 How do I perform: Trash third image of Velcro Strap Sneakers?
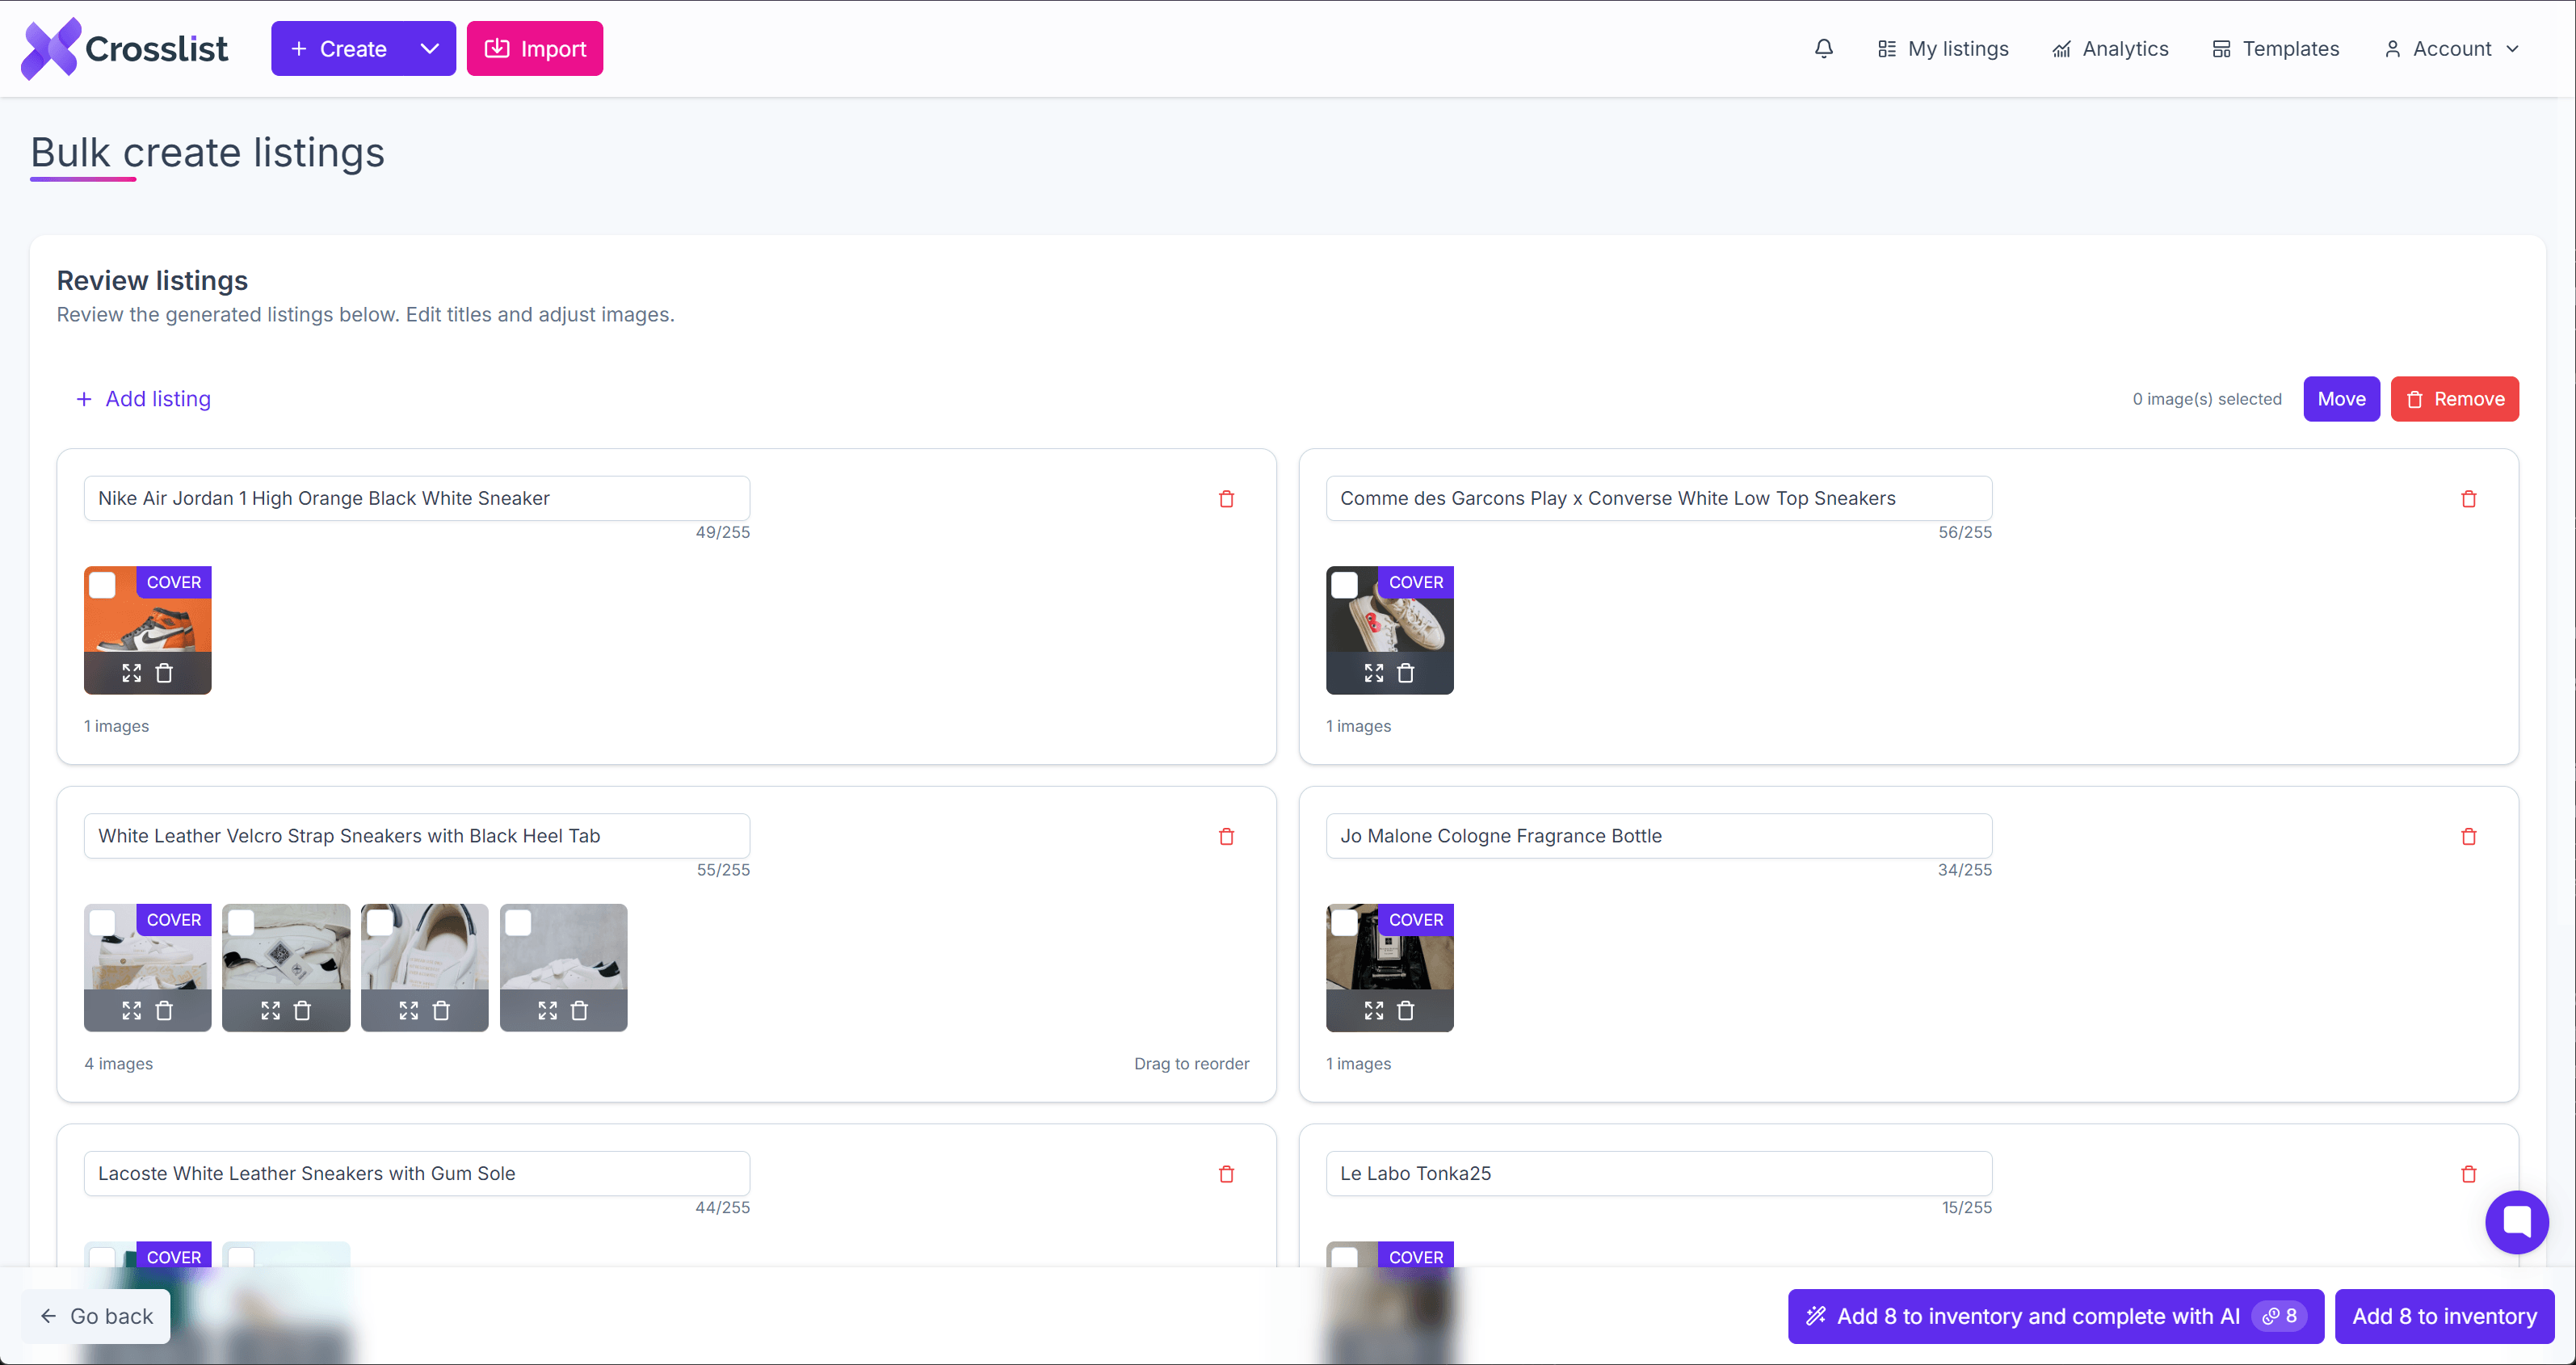[441, 1011]
